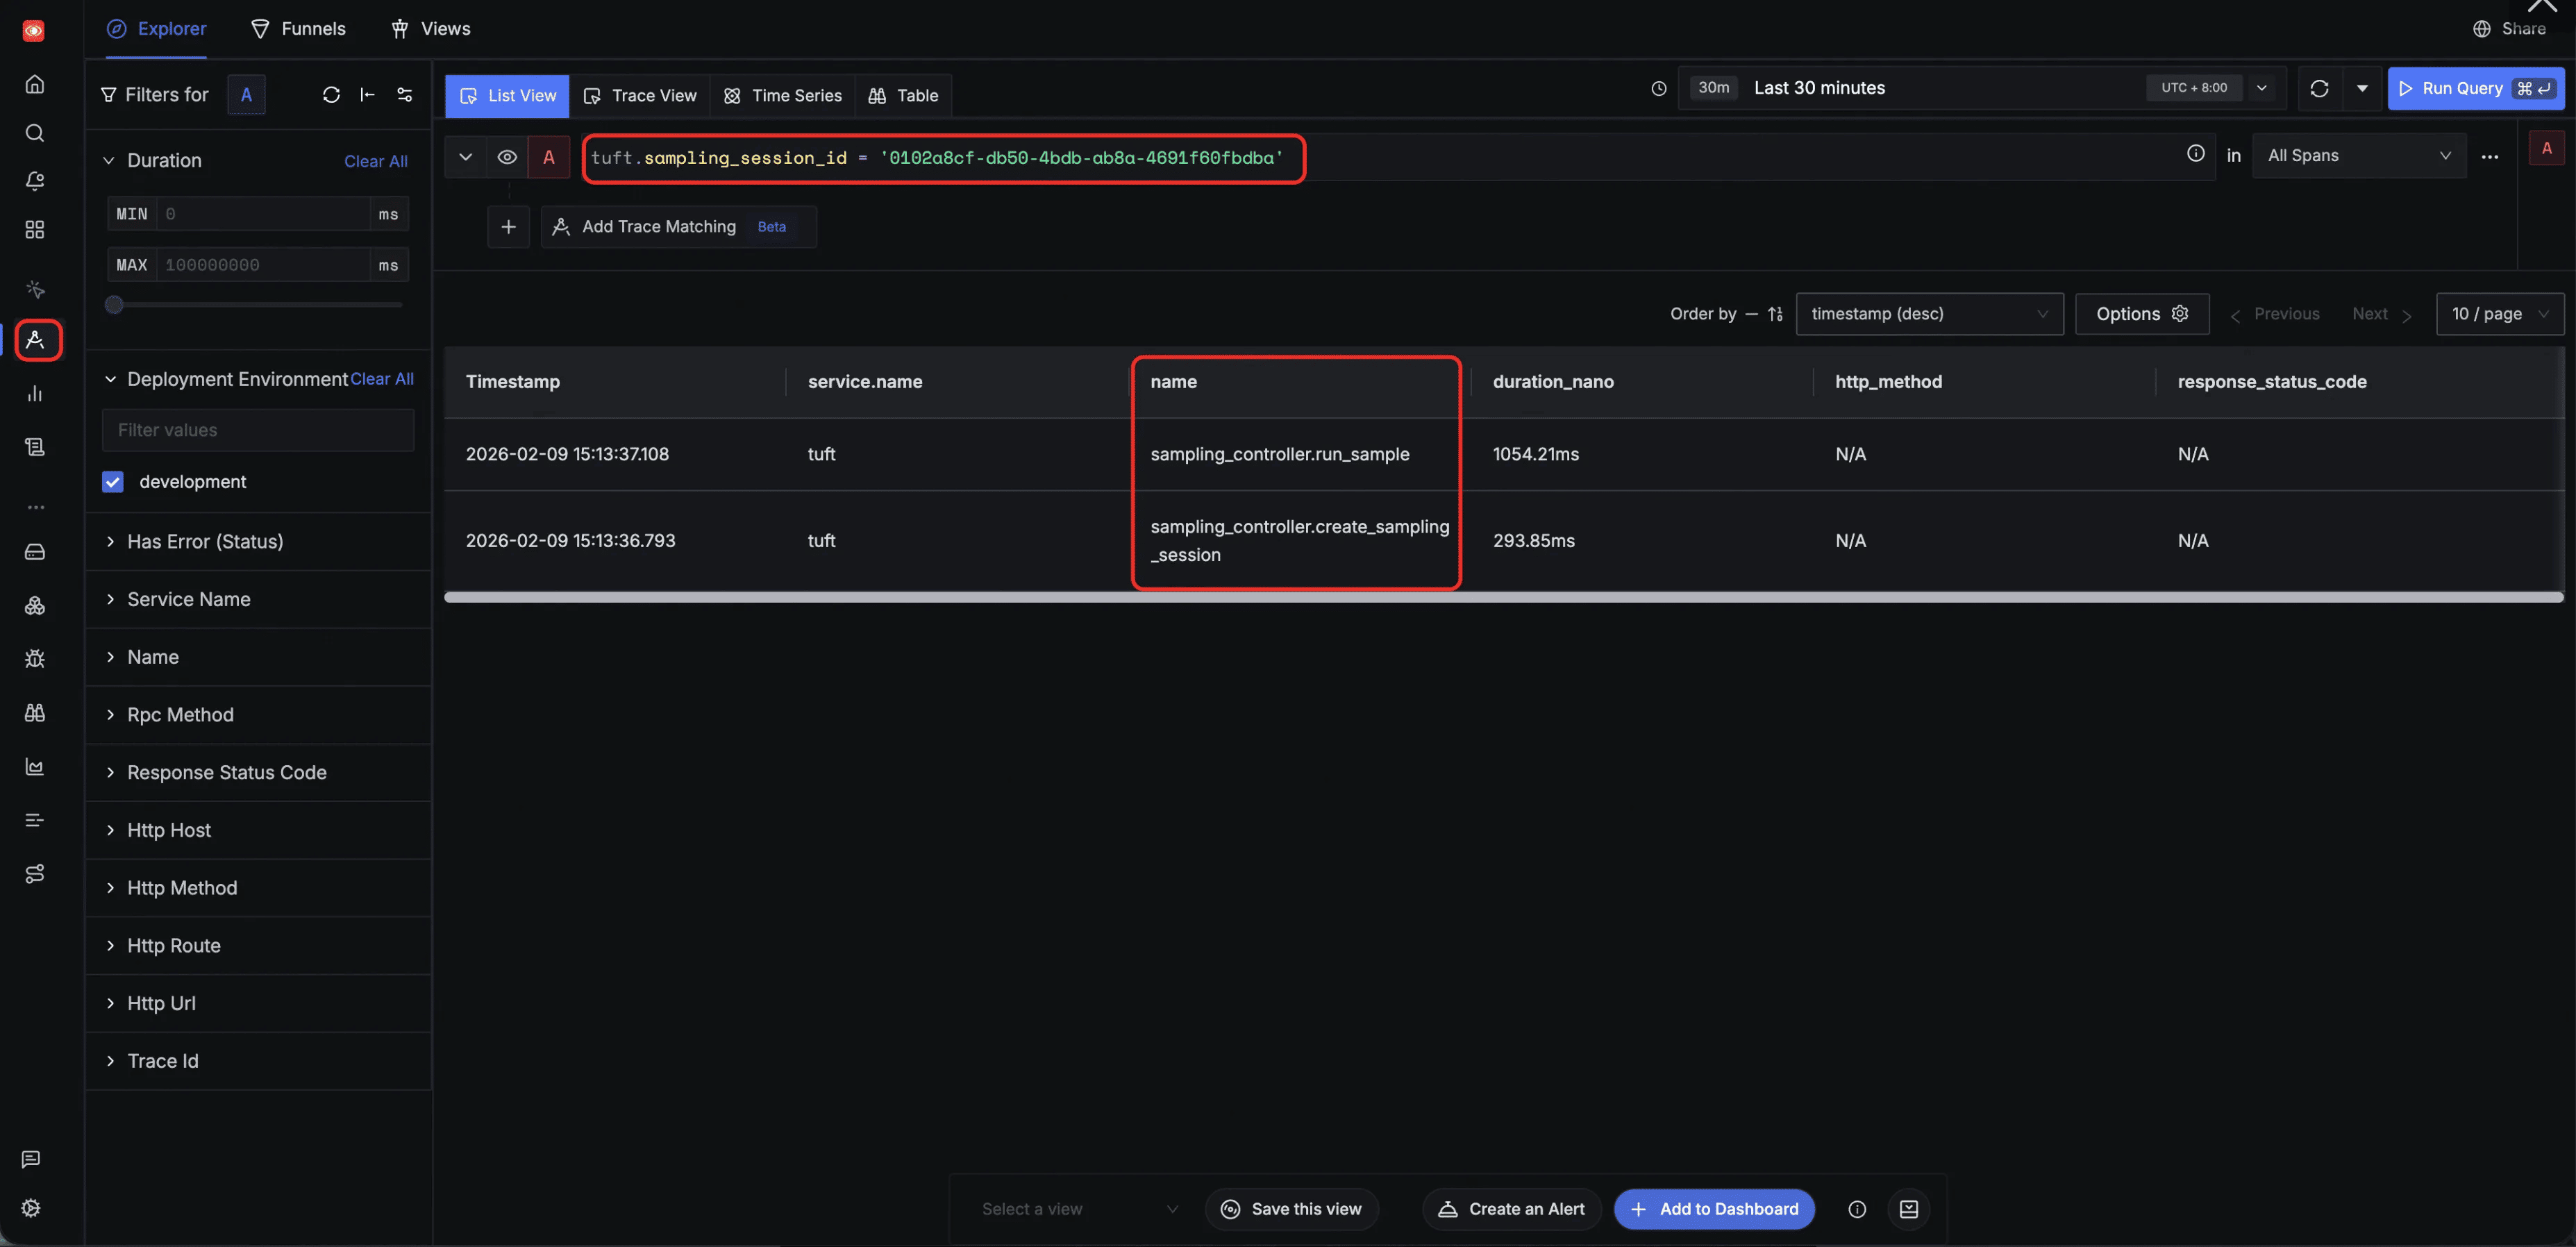Clear All duration filters
Image resolution: width=2576 pixels, height=1247 pixels.
pos(375,160)
